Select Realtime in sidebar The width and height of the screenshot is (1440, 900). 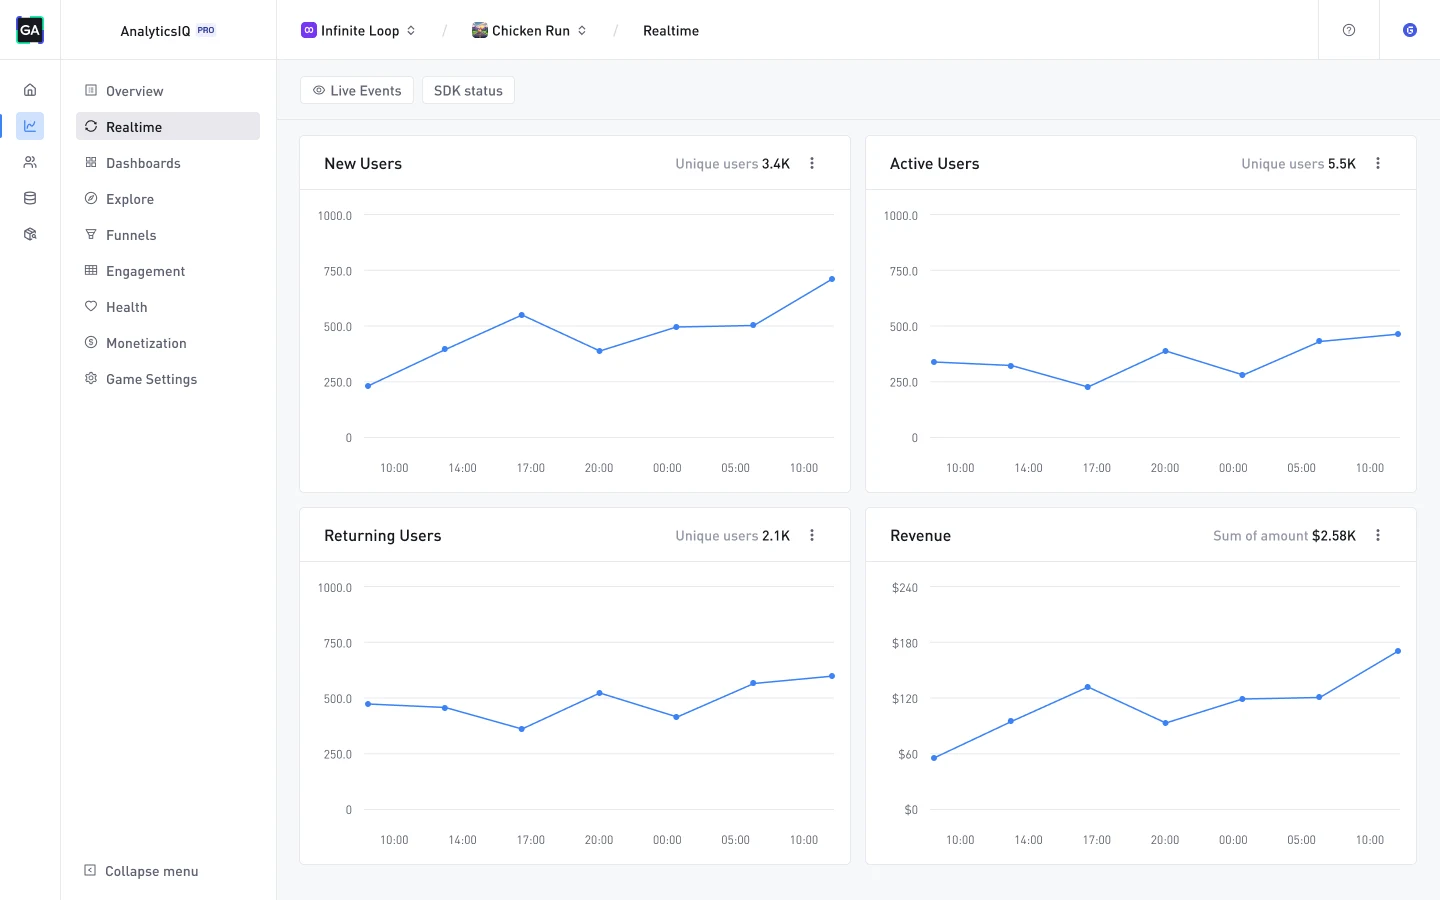tap(168, 126)
